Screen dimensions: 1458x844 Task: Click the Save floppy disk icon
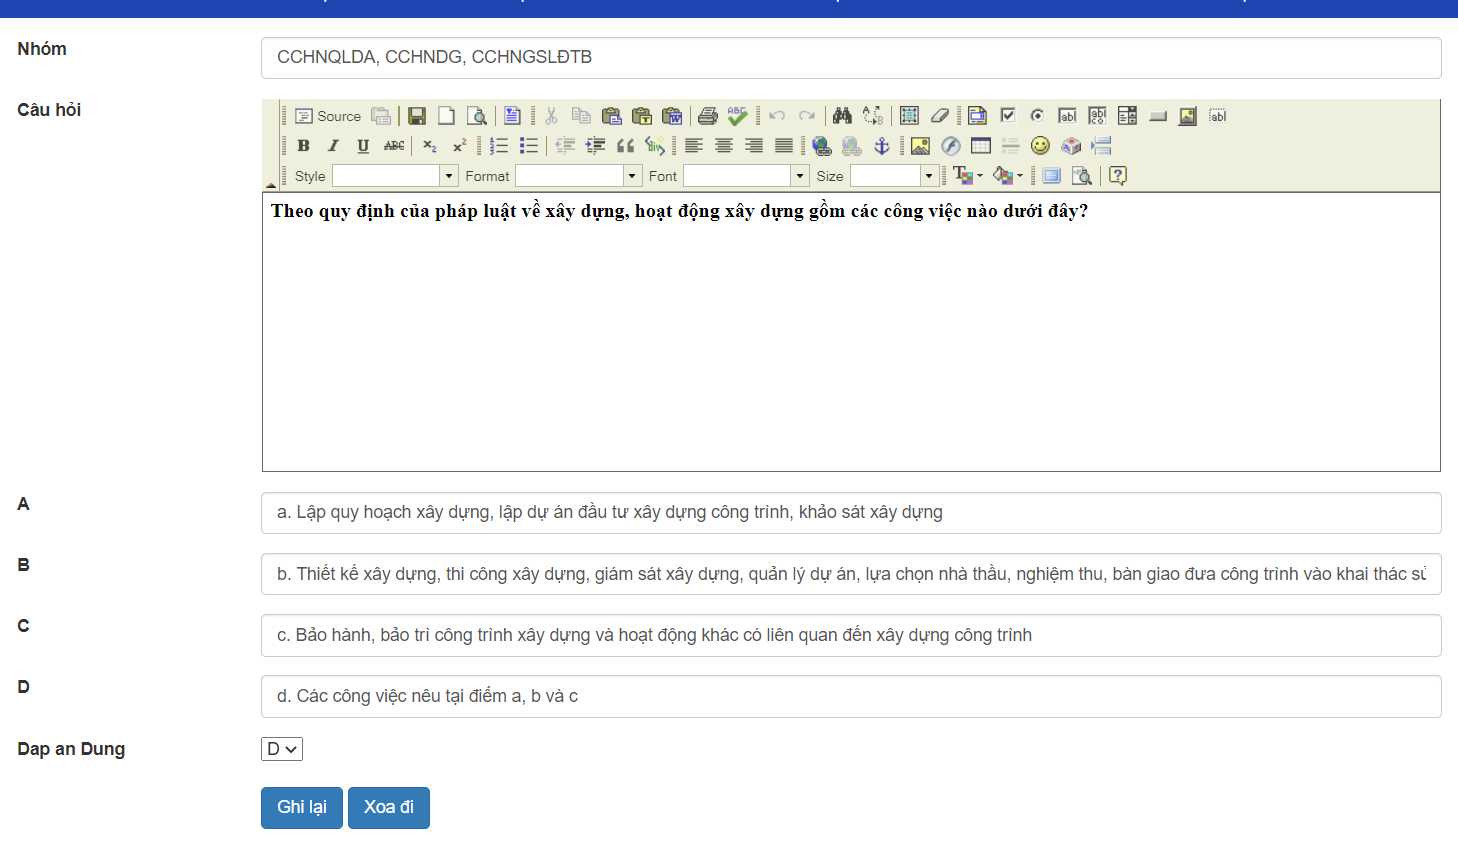click(x=417, y=116)
